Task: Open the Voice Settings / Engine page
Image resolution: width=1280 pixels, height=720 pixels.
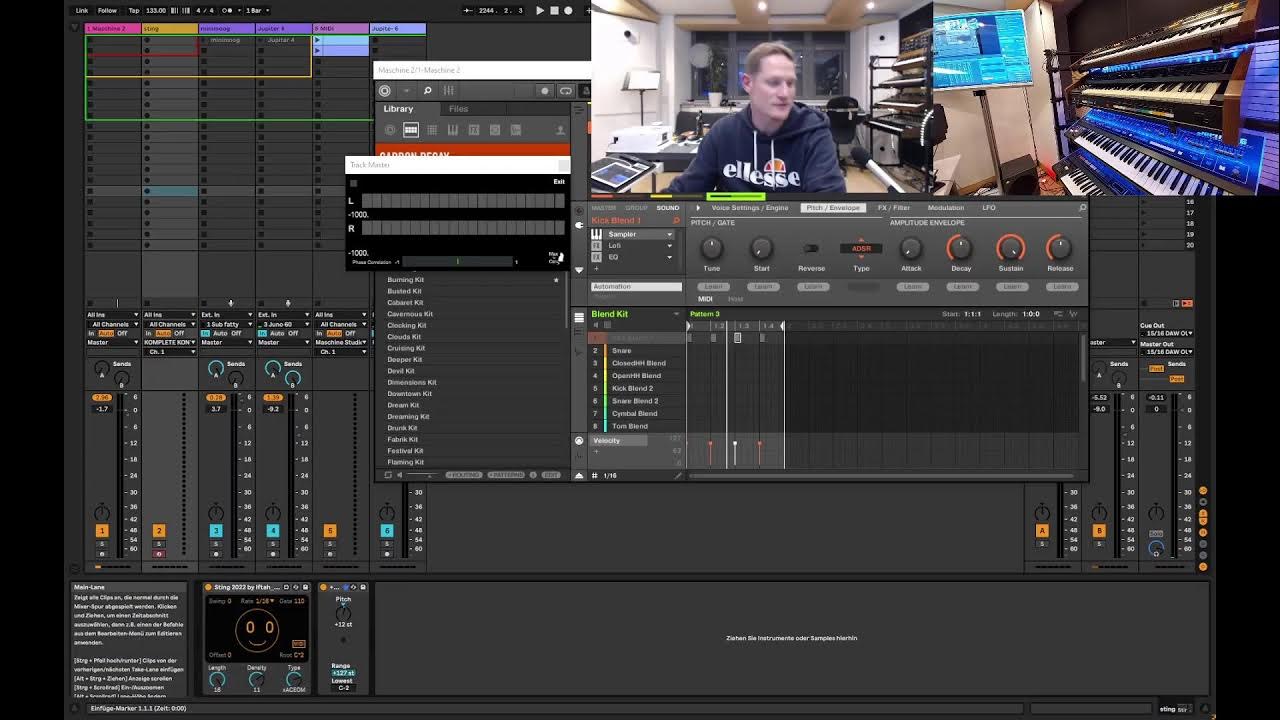Action: coord(750,208)
